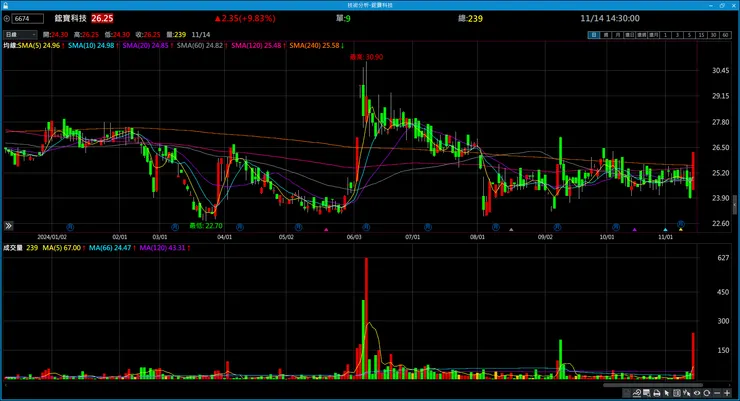Click the highlighted 26.25 last price
The width and height of the screenshot is (740, 401).
[102, 18]
